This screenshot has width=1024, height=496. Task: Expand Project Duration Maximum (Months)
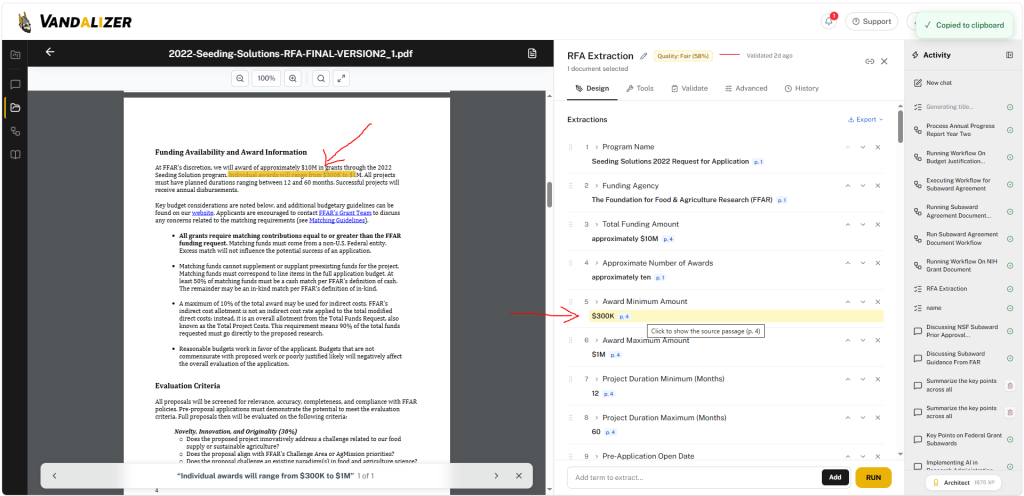[x=597, y=418]
